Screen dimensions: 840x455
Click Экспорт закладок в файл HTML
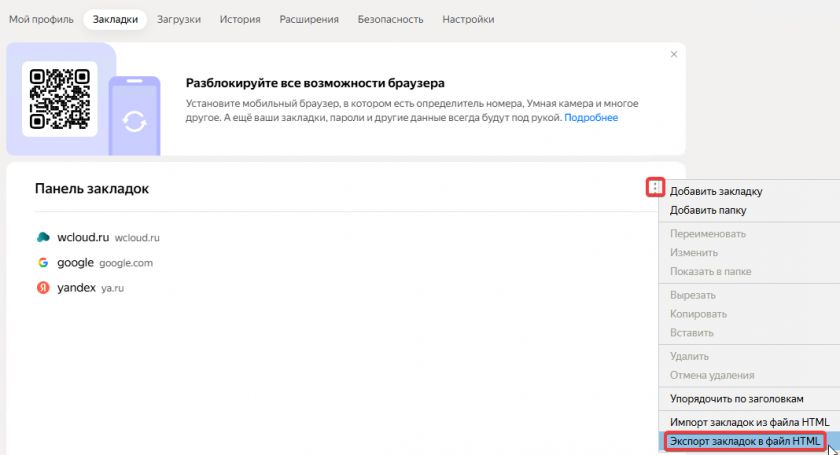click(x=745, y=441)
